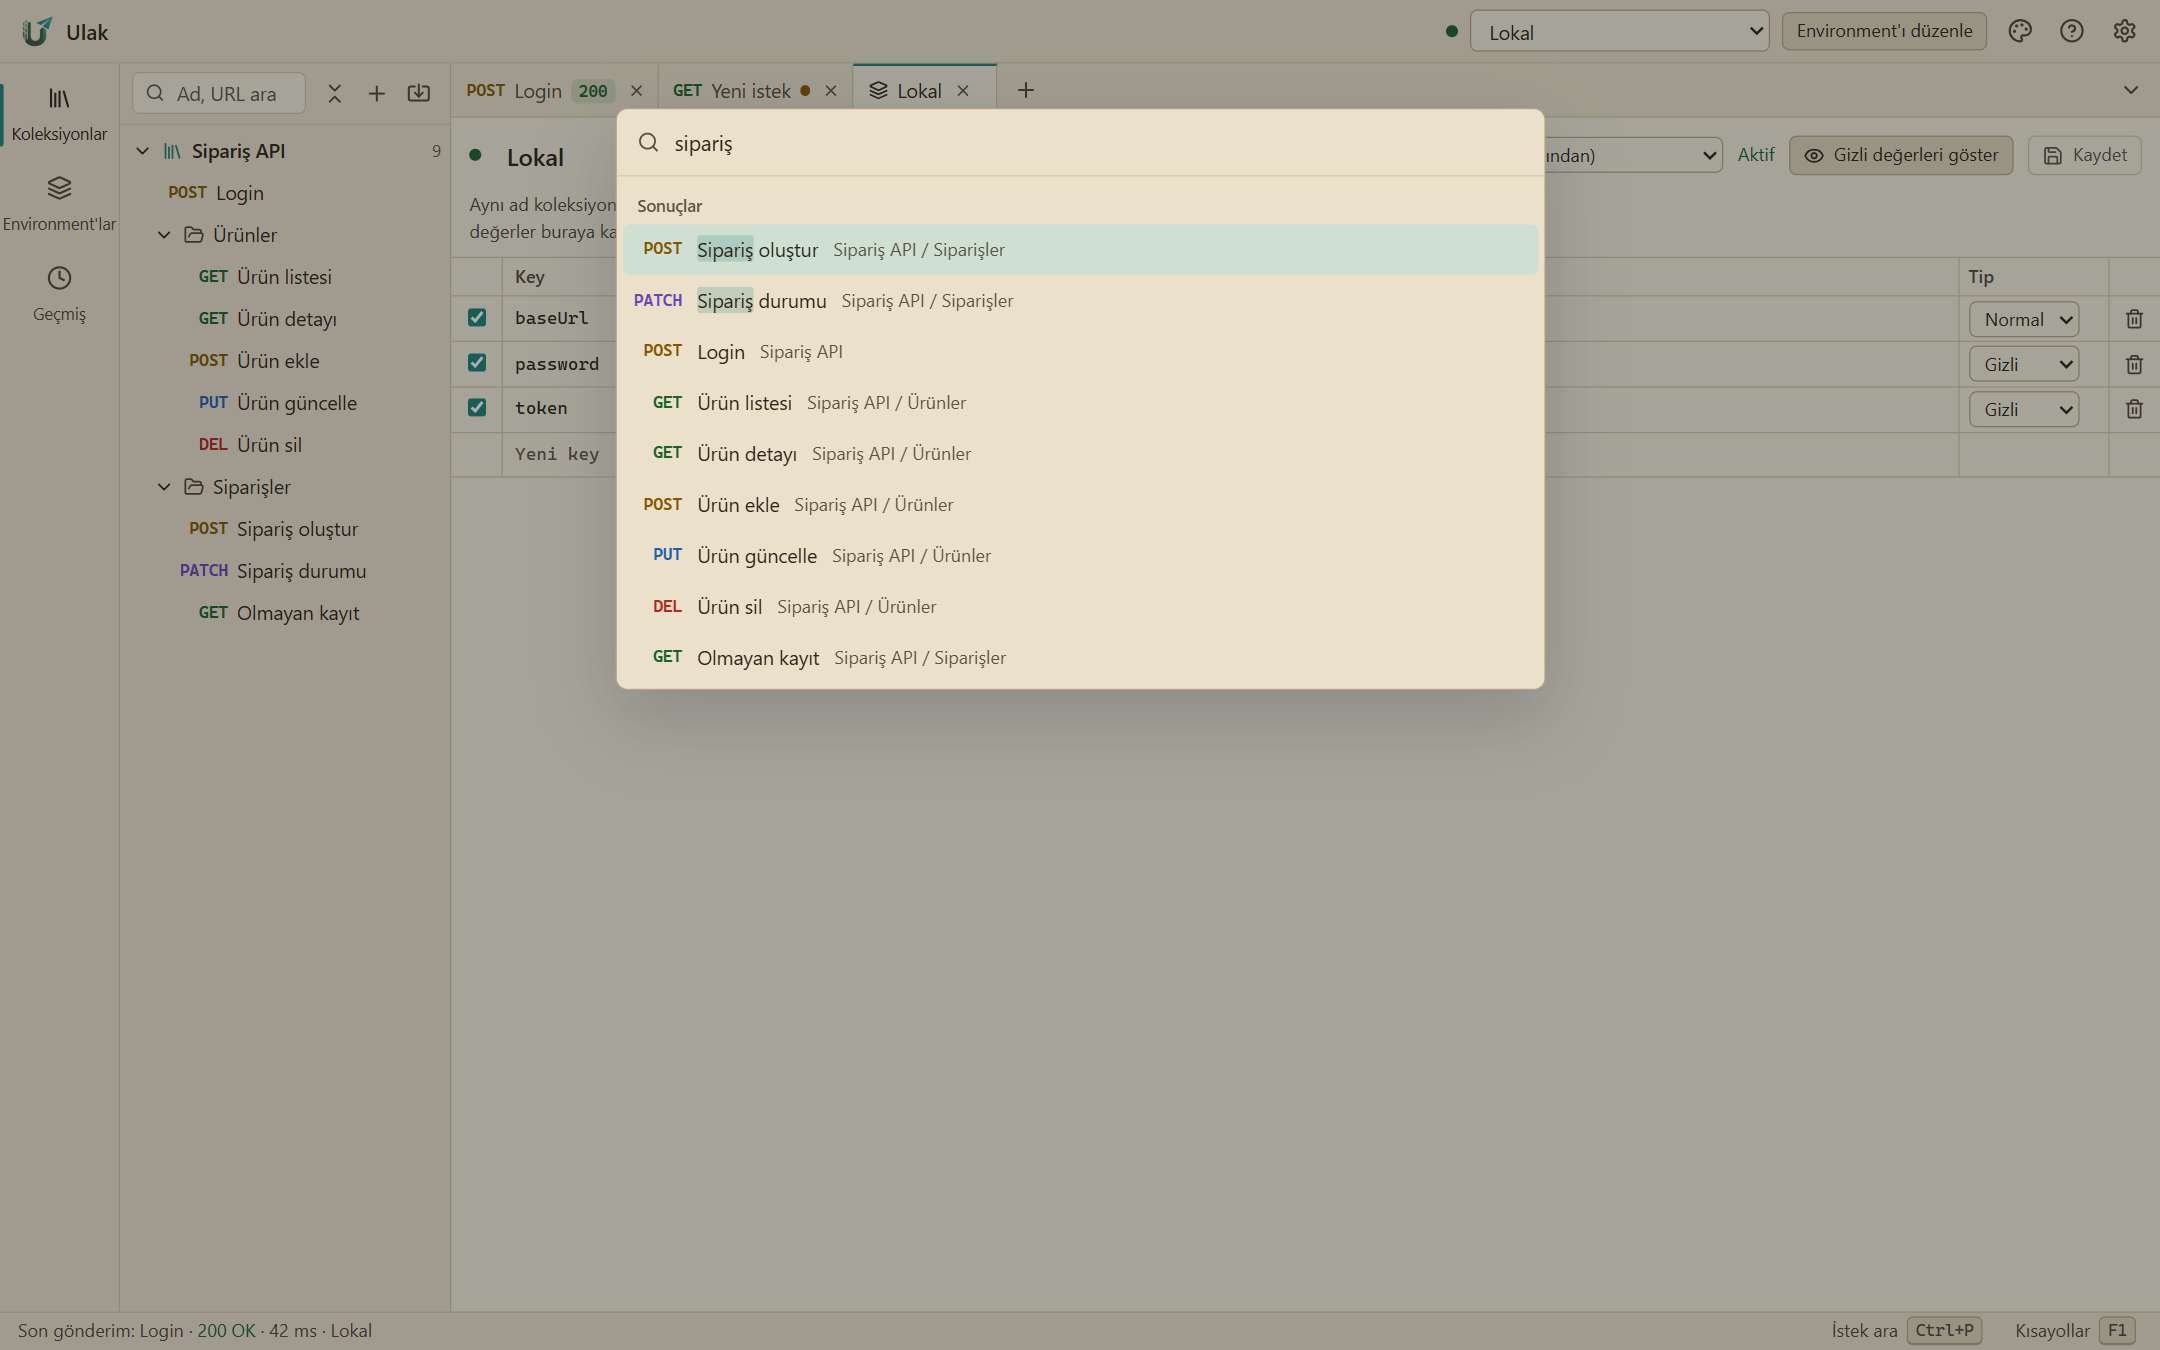Collapse the Siparişler folder
The image size is (2160, 1350).
165,487
